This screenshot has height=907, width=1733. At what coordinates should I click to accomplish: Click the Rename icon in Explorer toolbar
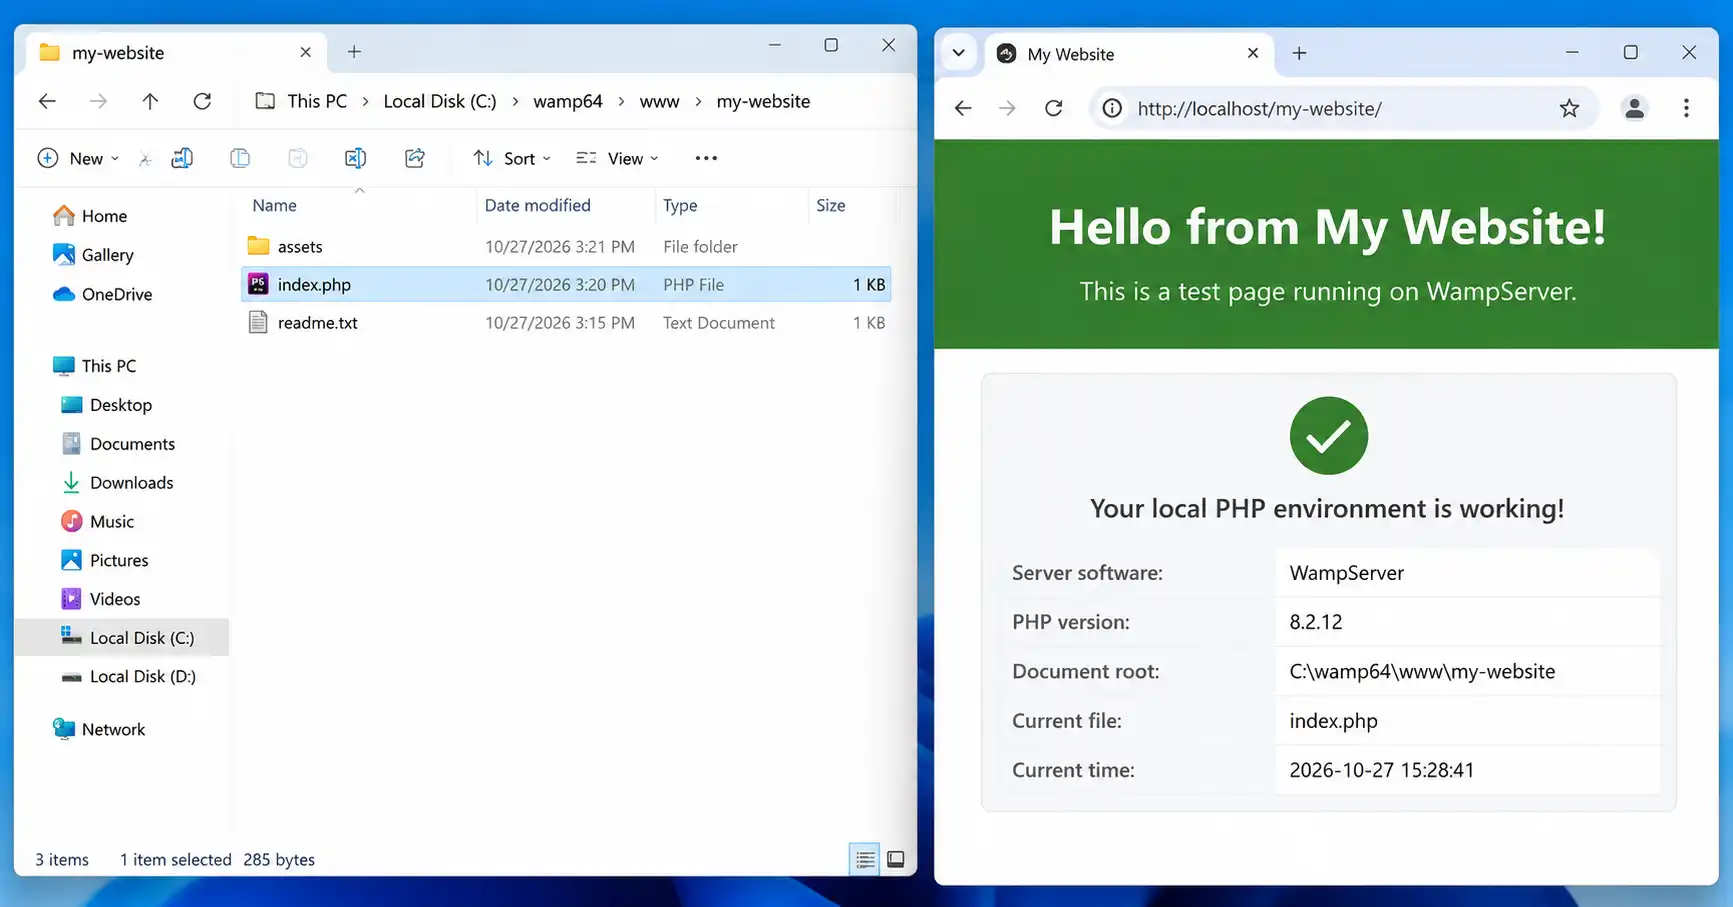click(x=355, y=158)
